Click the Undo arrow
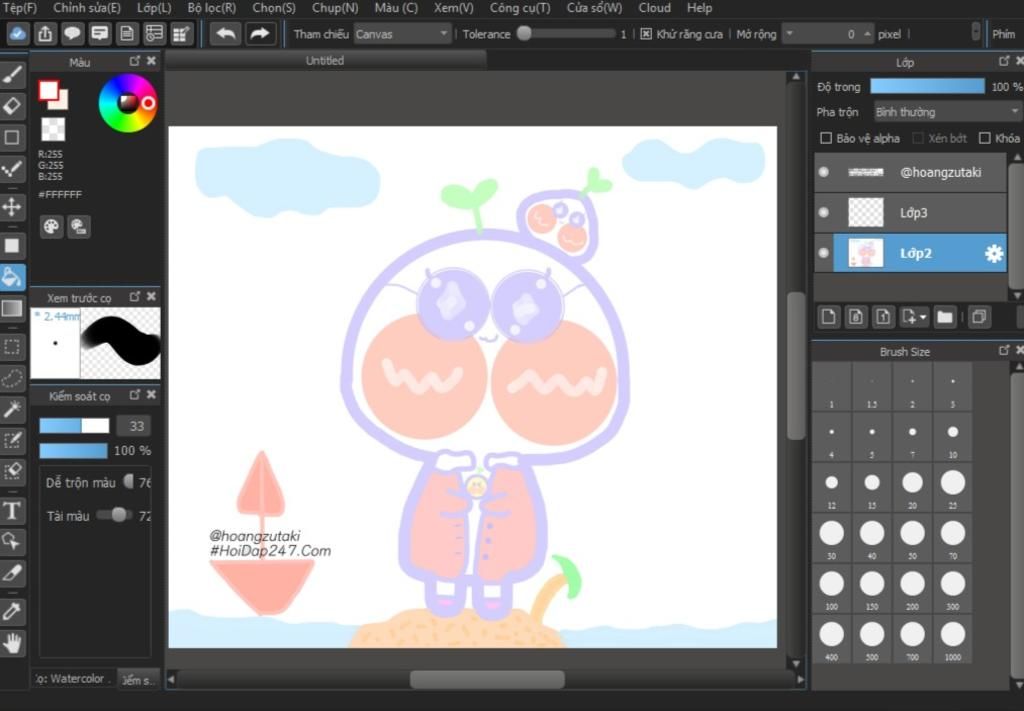 225,34
